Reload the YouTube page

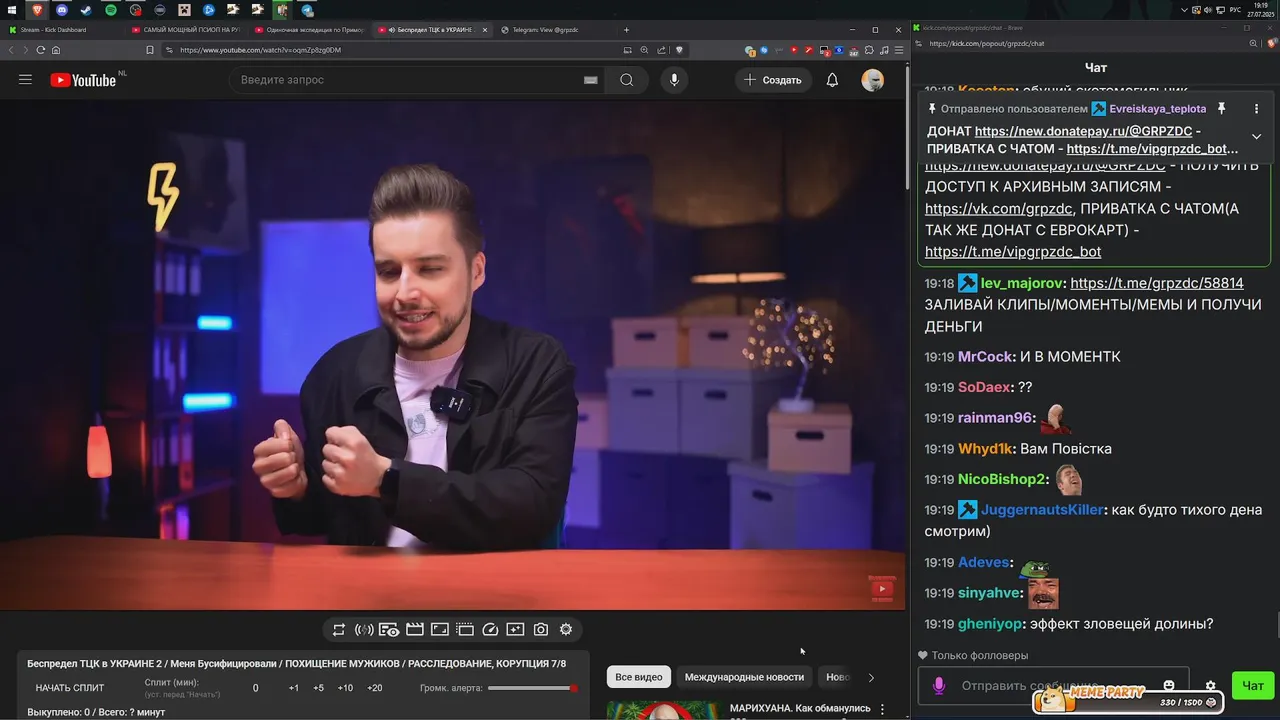[x=41, y=50]
